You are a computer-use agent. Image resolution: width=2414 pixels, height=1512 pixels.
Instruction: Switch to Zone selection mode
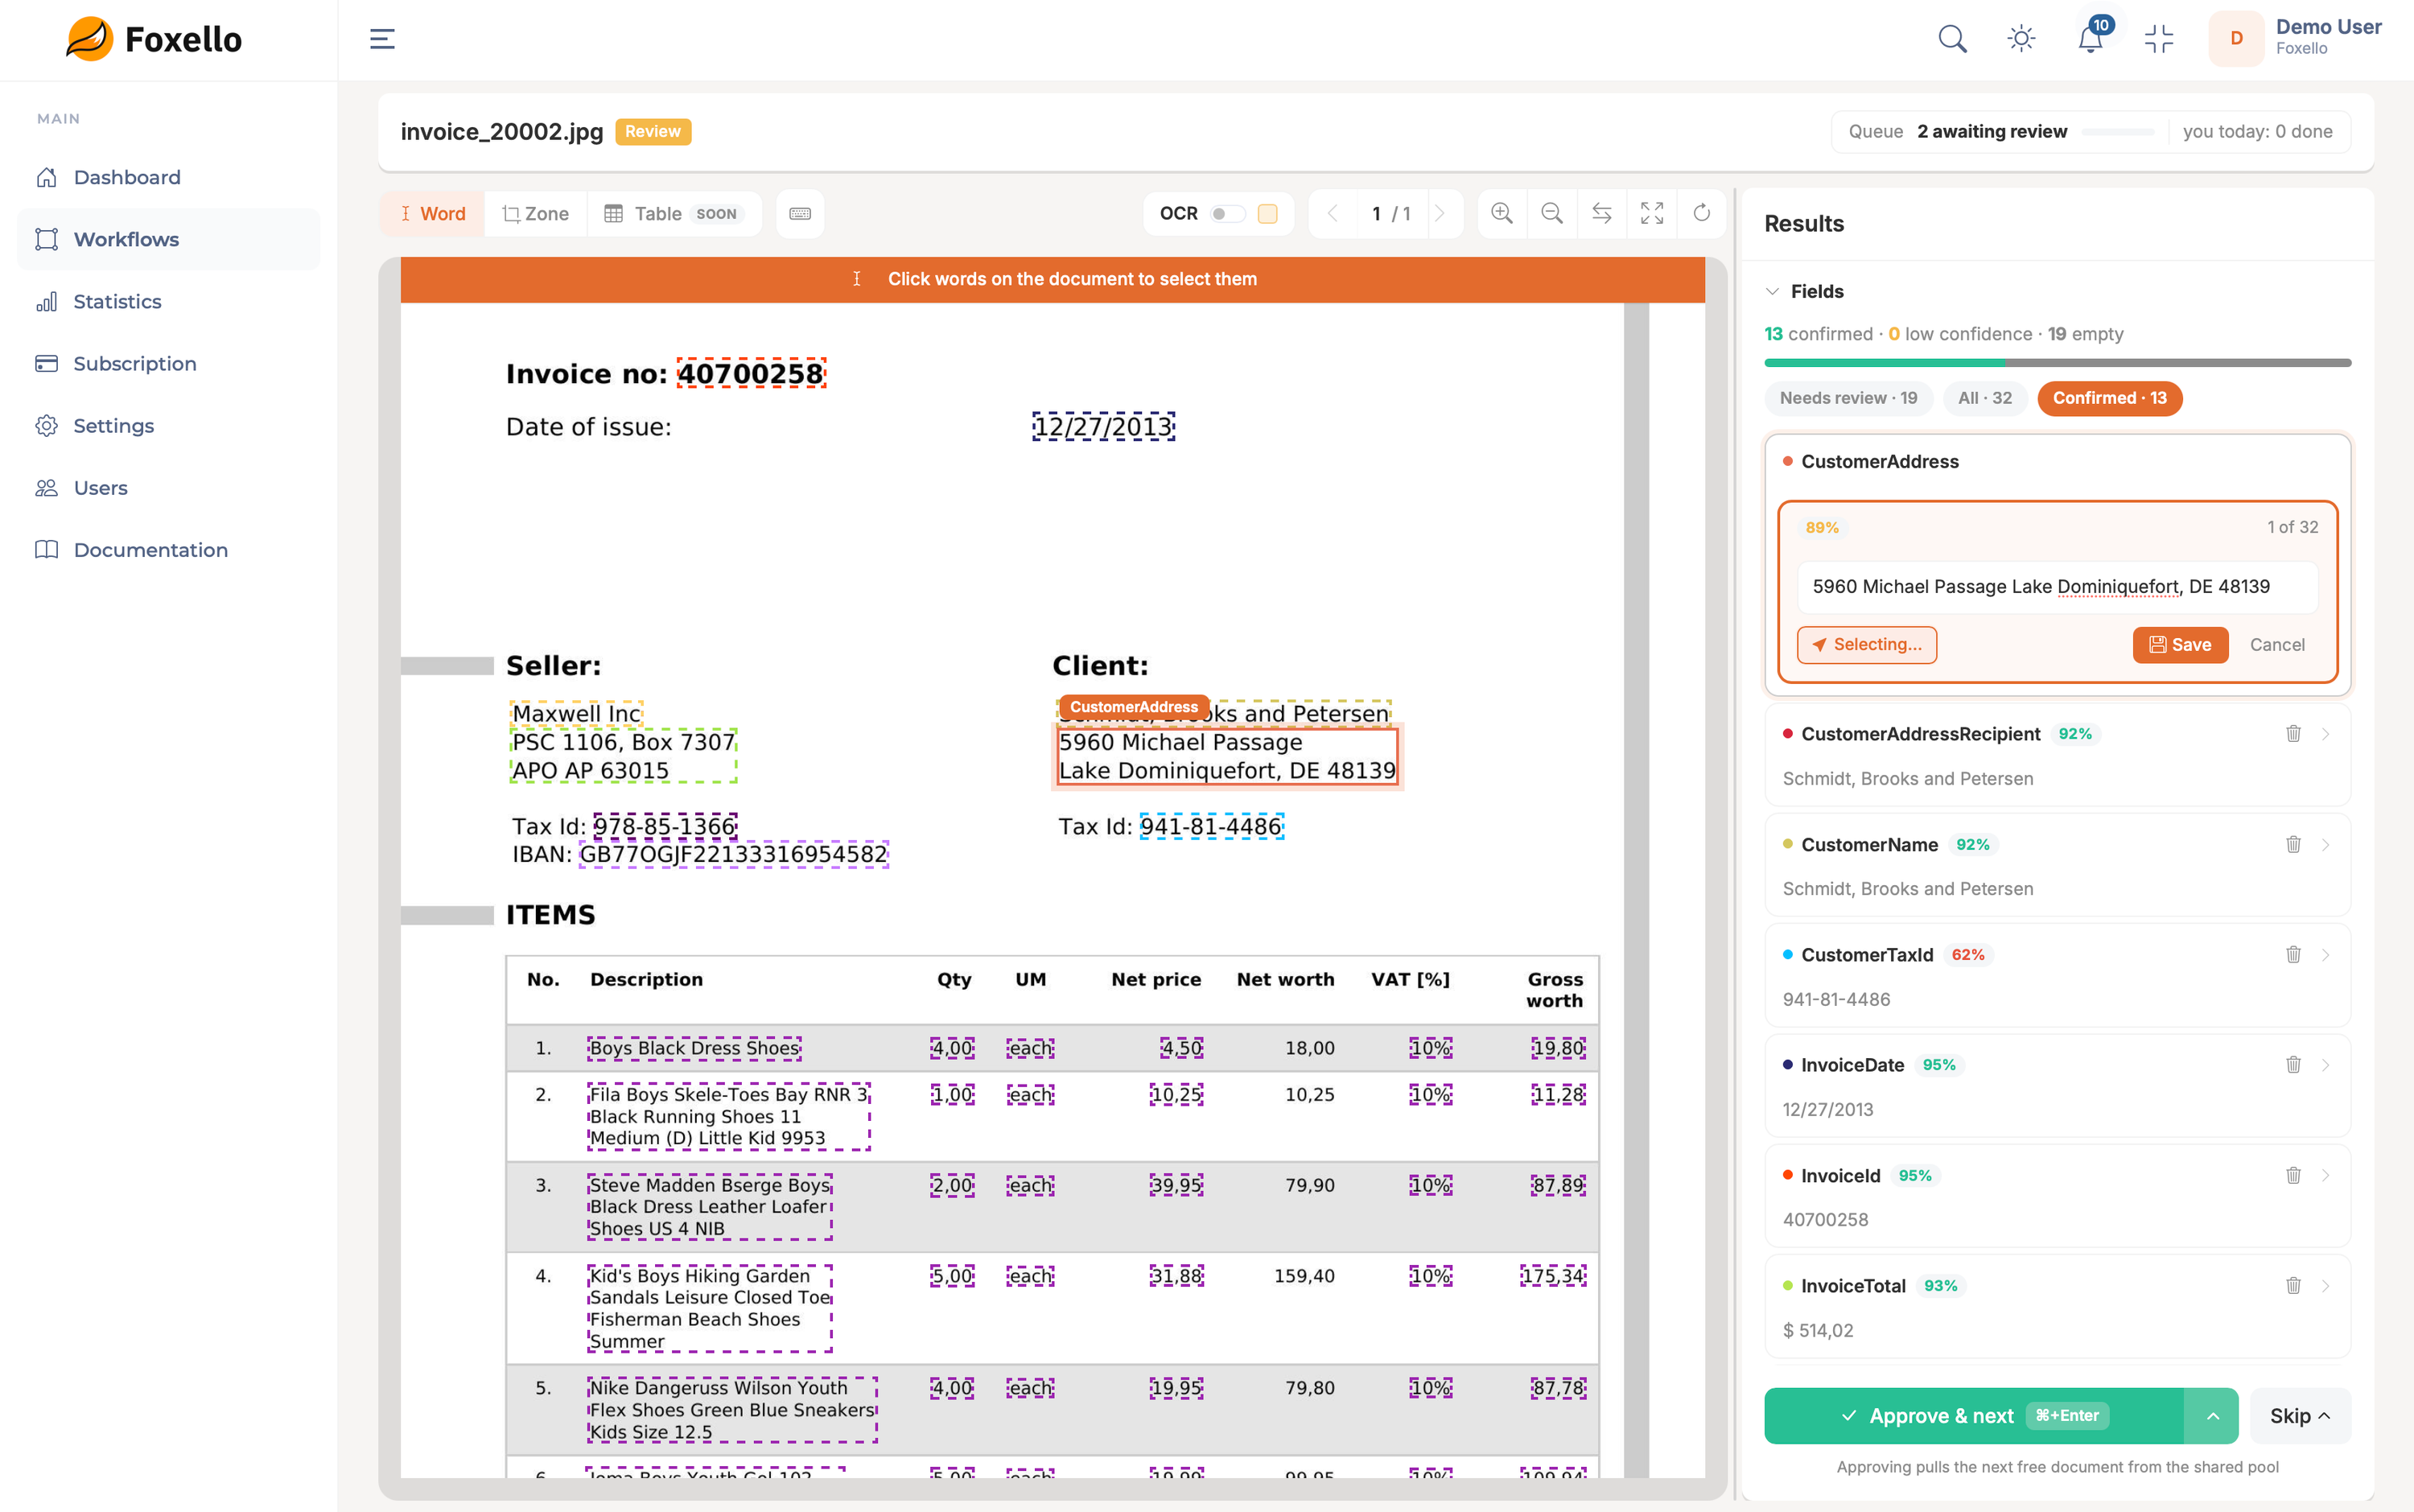(x=536, y=213)
